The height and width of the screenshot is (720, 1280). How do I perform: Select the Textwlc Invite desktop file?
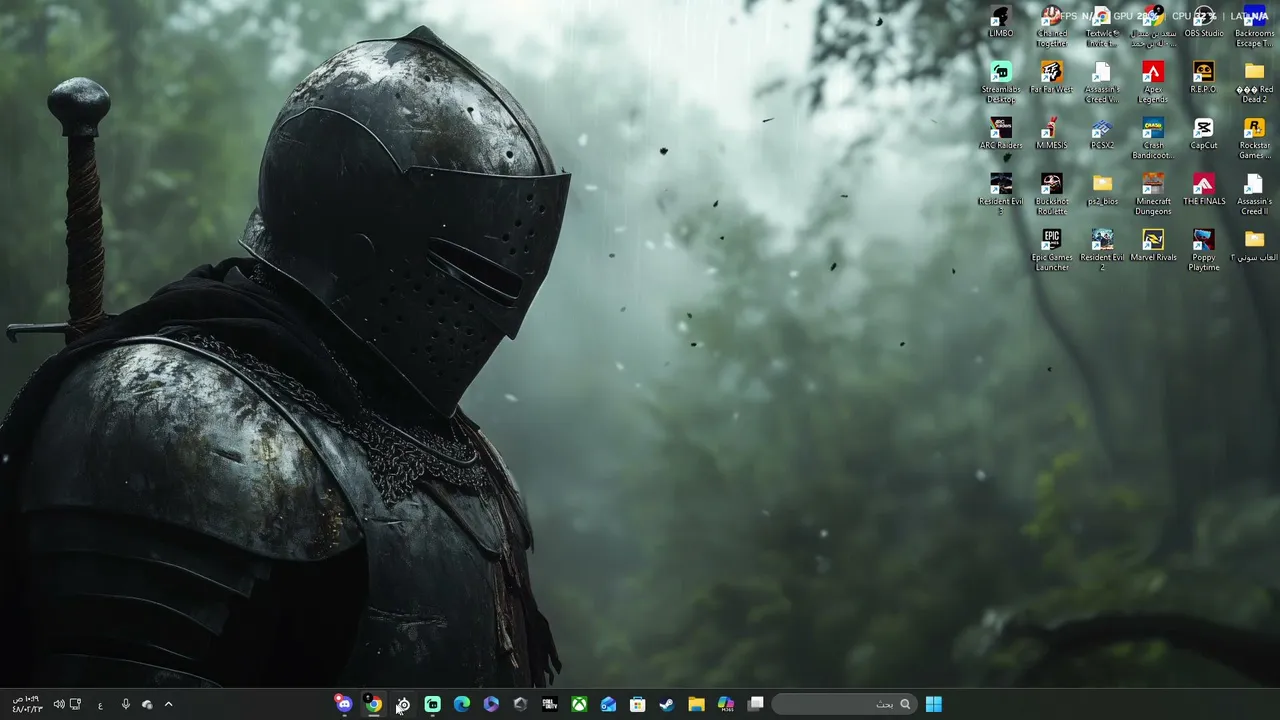[1102, 27]
